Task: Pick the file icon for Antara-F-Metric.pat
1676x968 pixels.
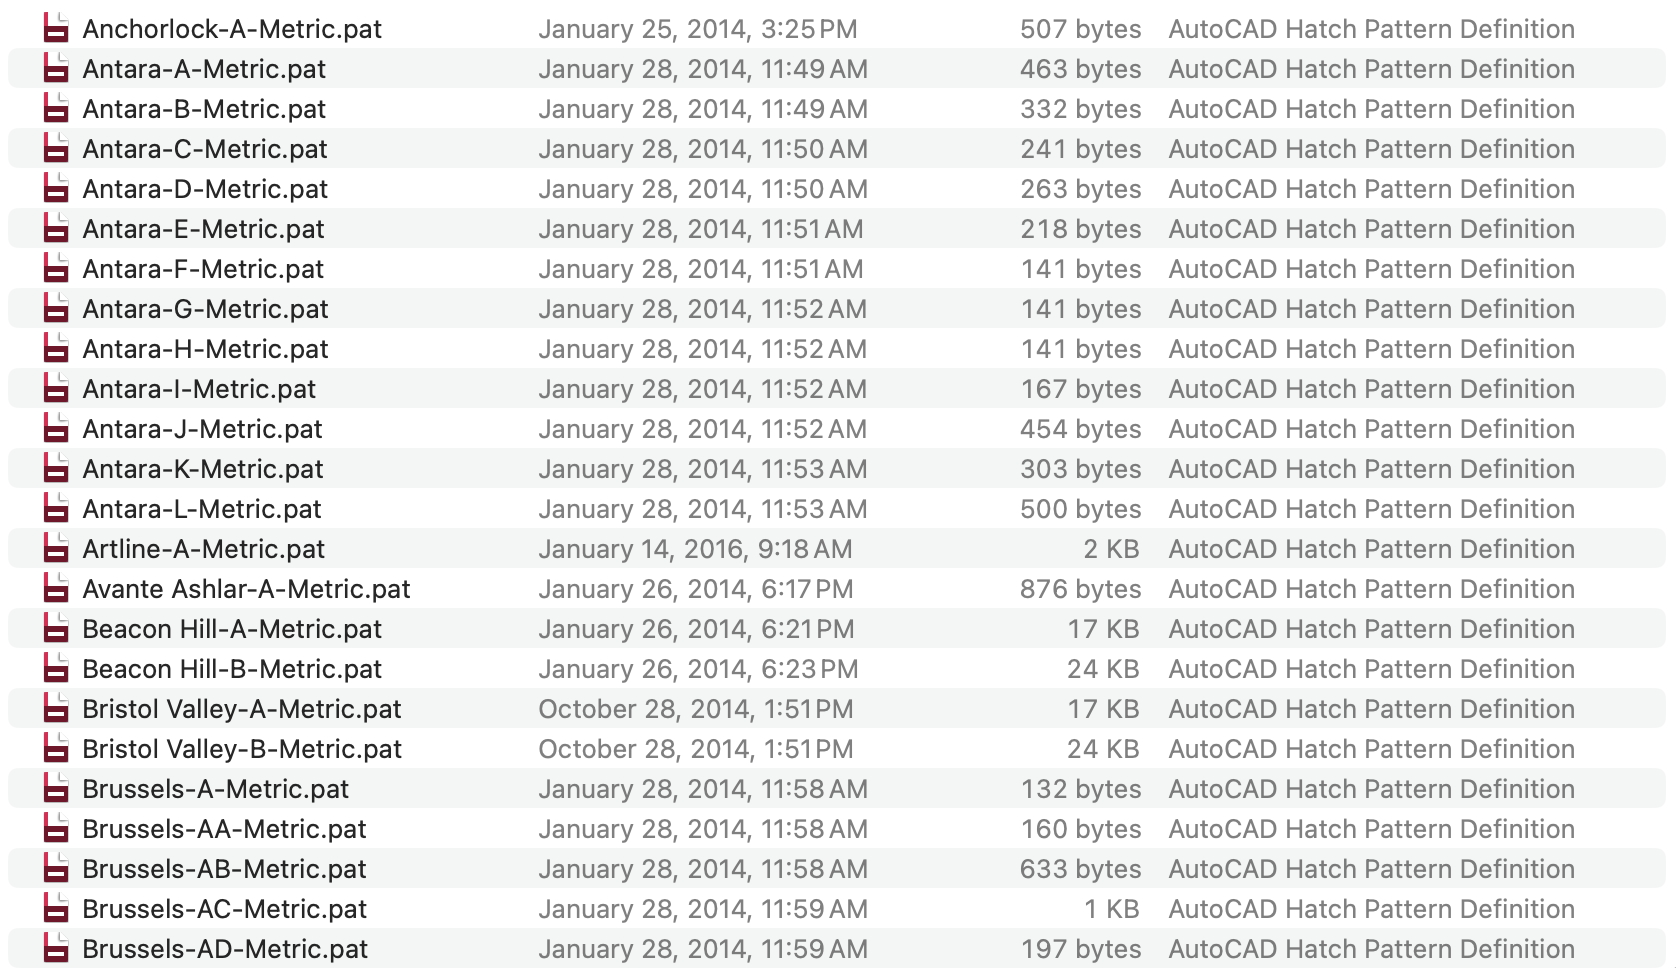Action: coord(57,268)
